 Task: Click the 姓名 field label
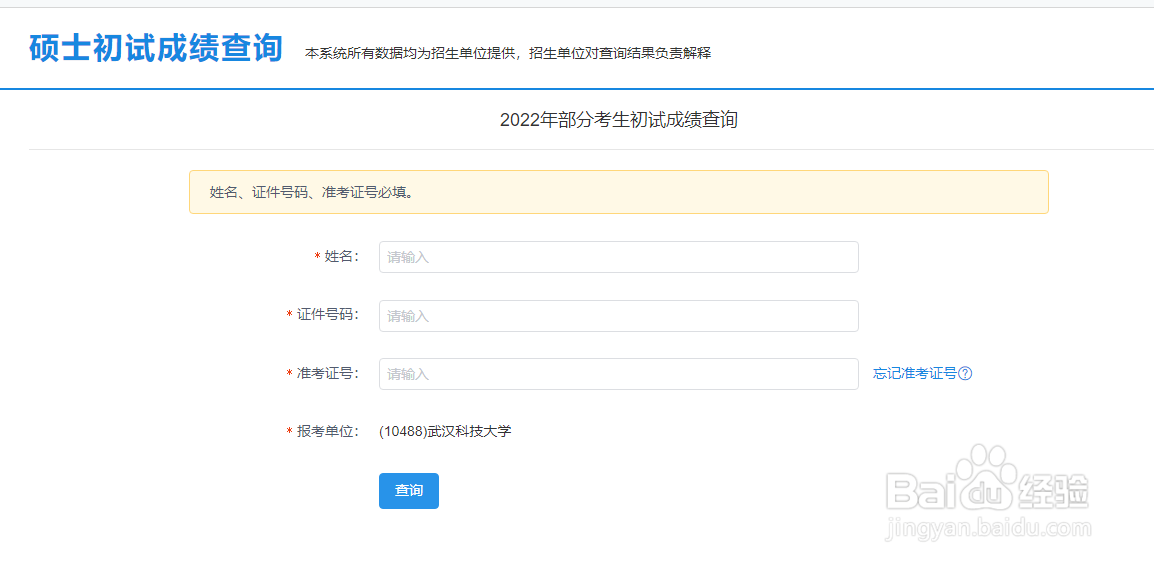(341, 257)
